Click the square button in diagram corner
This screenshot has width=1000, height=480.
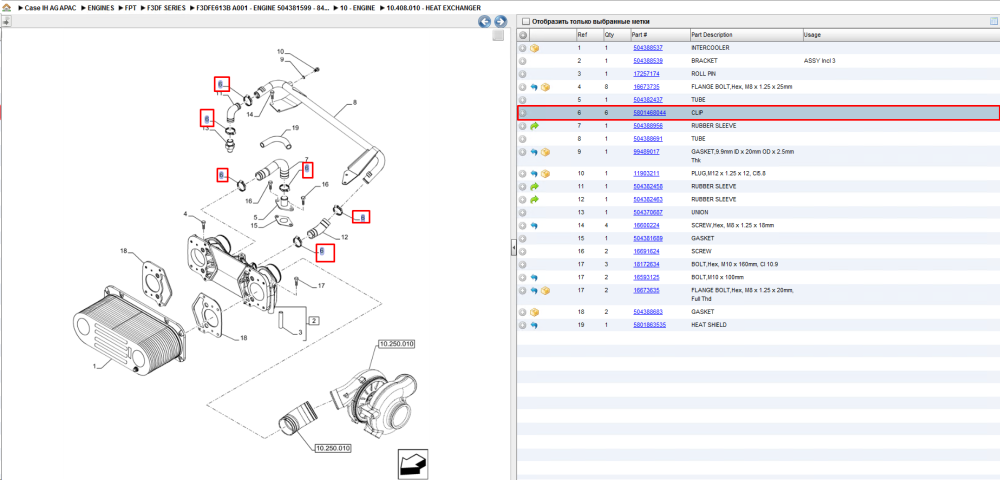coord(498,36)
